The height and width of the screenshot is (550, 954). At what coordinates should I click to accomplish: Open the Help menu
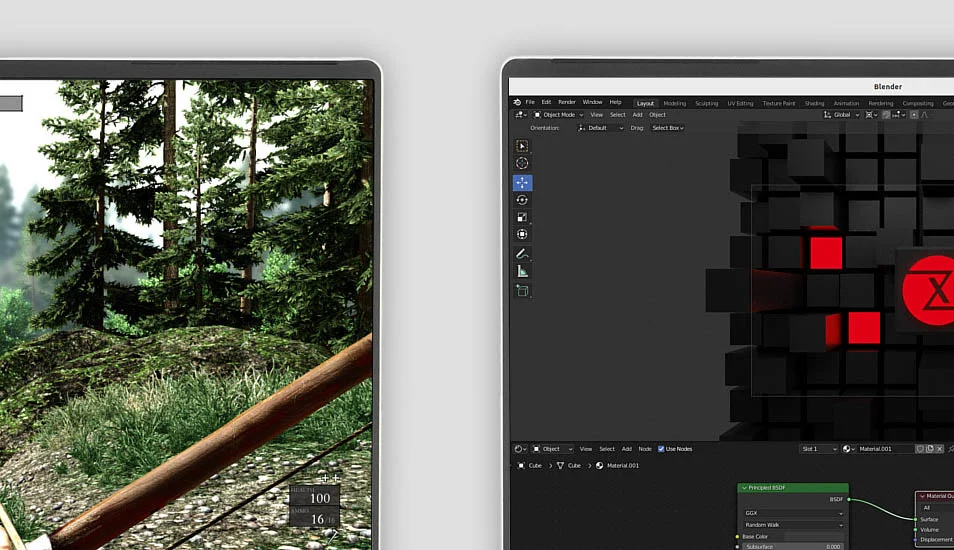[616, 102]
